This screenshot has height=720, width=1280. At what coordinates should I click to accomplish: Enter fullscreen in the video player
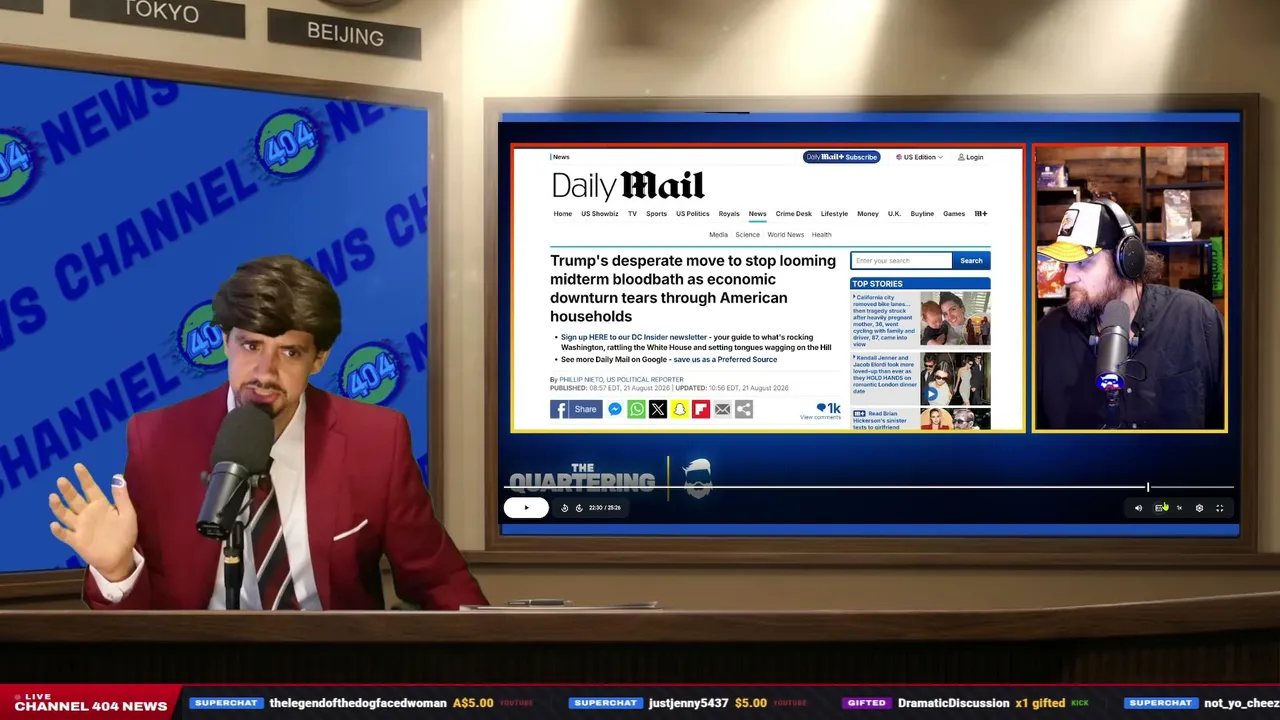1219,508
